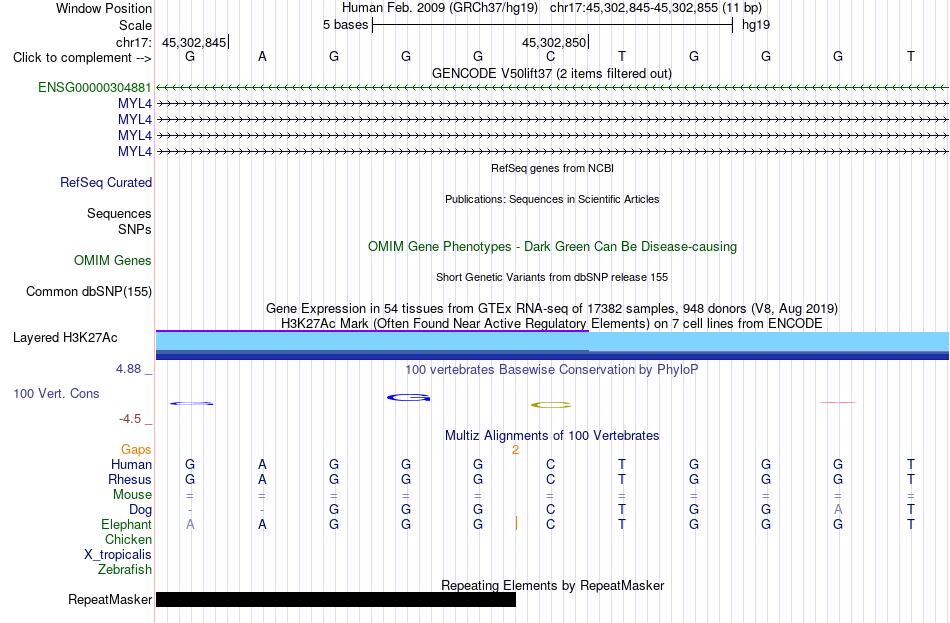Select the Rhesus species label
Screen dimensions: 950x623
click(x=130, y=480)
